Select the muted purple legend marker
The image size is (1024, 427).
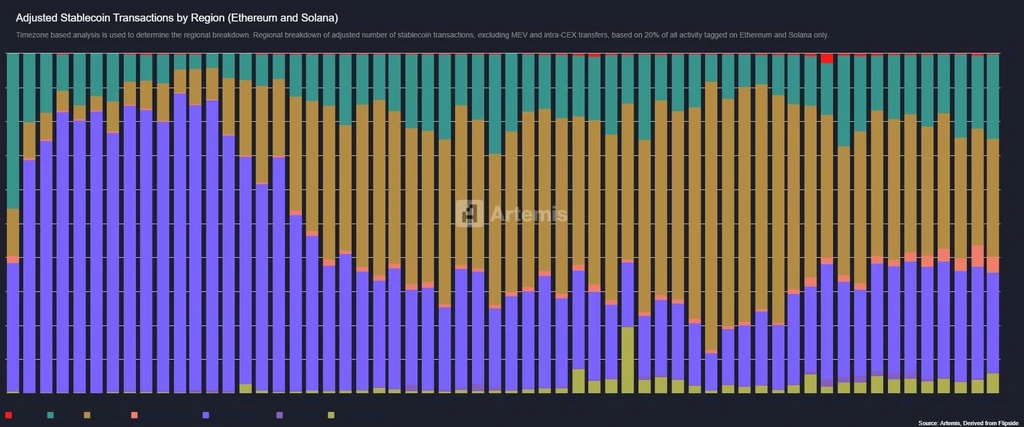(x=280, y=415)
